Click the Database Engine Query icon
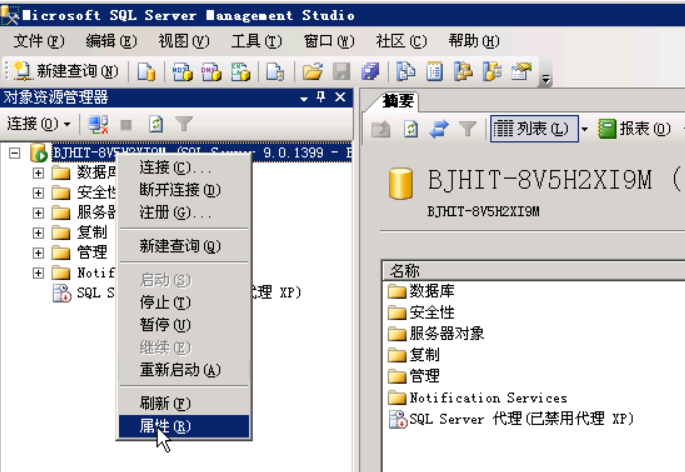 click(x=146, y=71)
